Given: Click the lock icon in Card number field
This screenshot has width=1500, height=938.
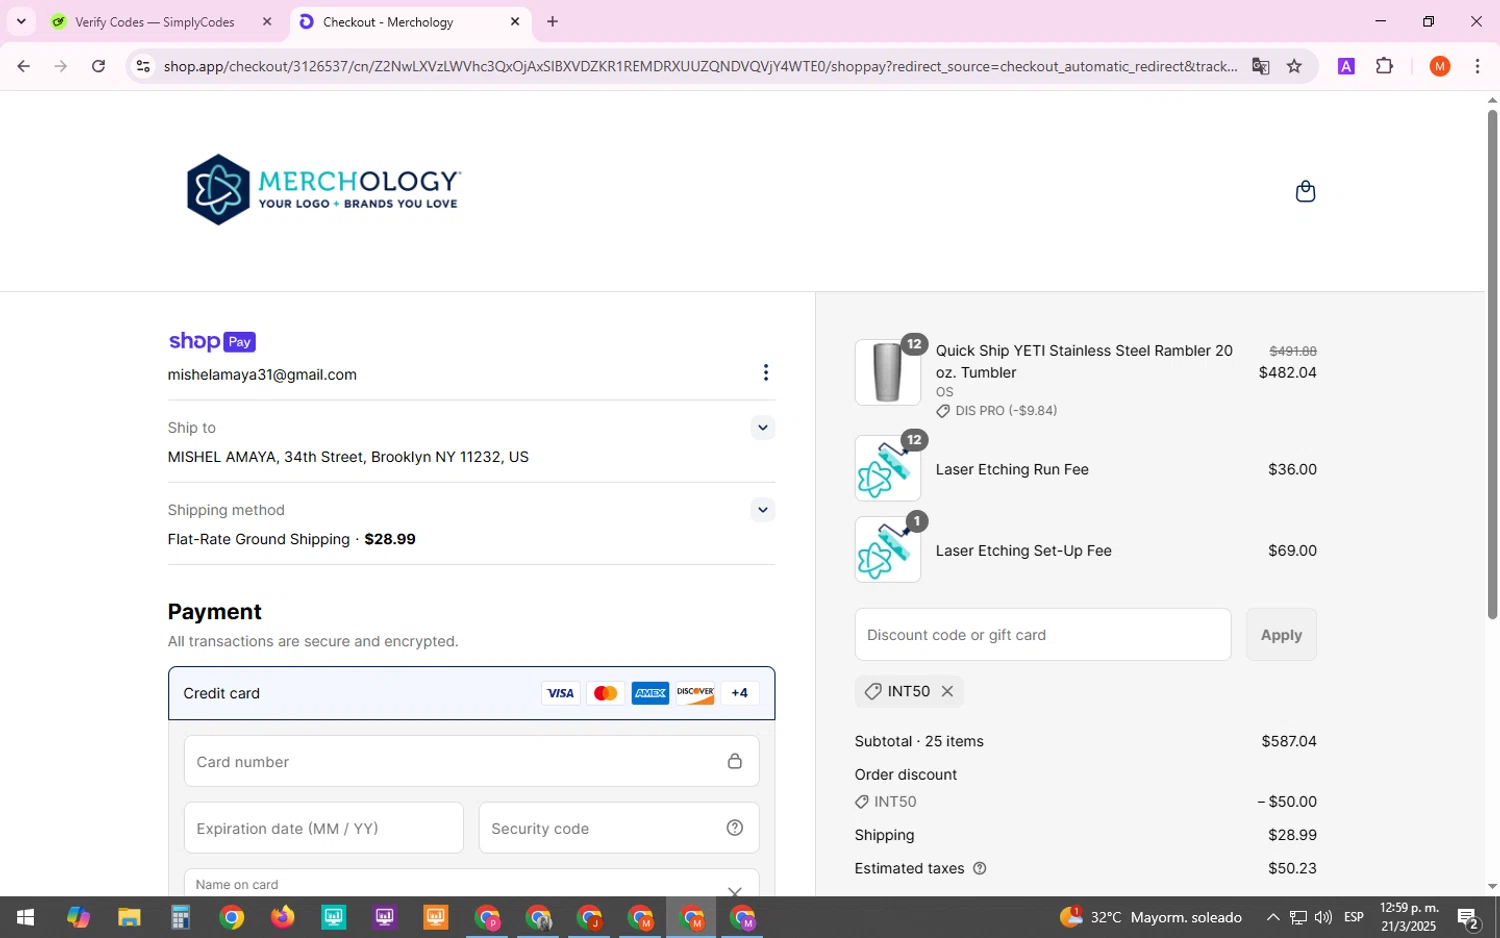Looking at the screenshot, I should pyautogui.click(x=735, y=762).
